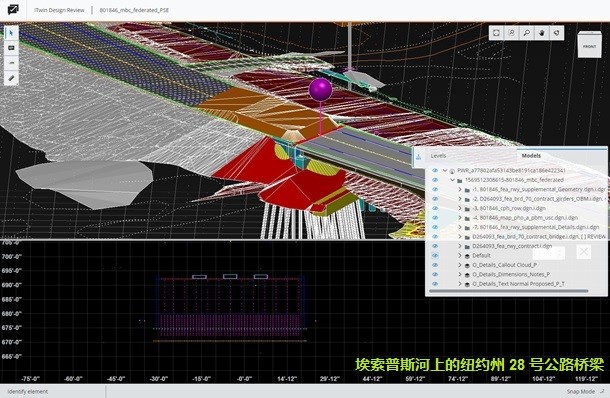
Task: Activate the Select element arrow tool
Action: [11, 33]
